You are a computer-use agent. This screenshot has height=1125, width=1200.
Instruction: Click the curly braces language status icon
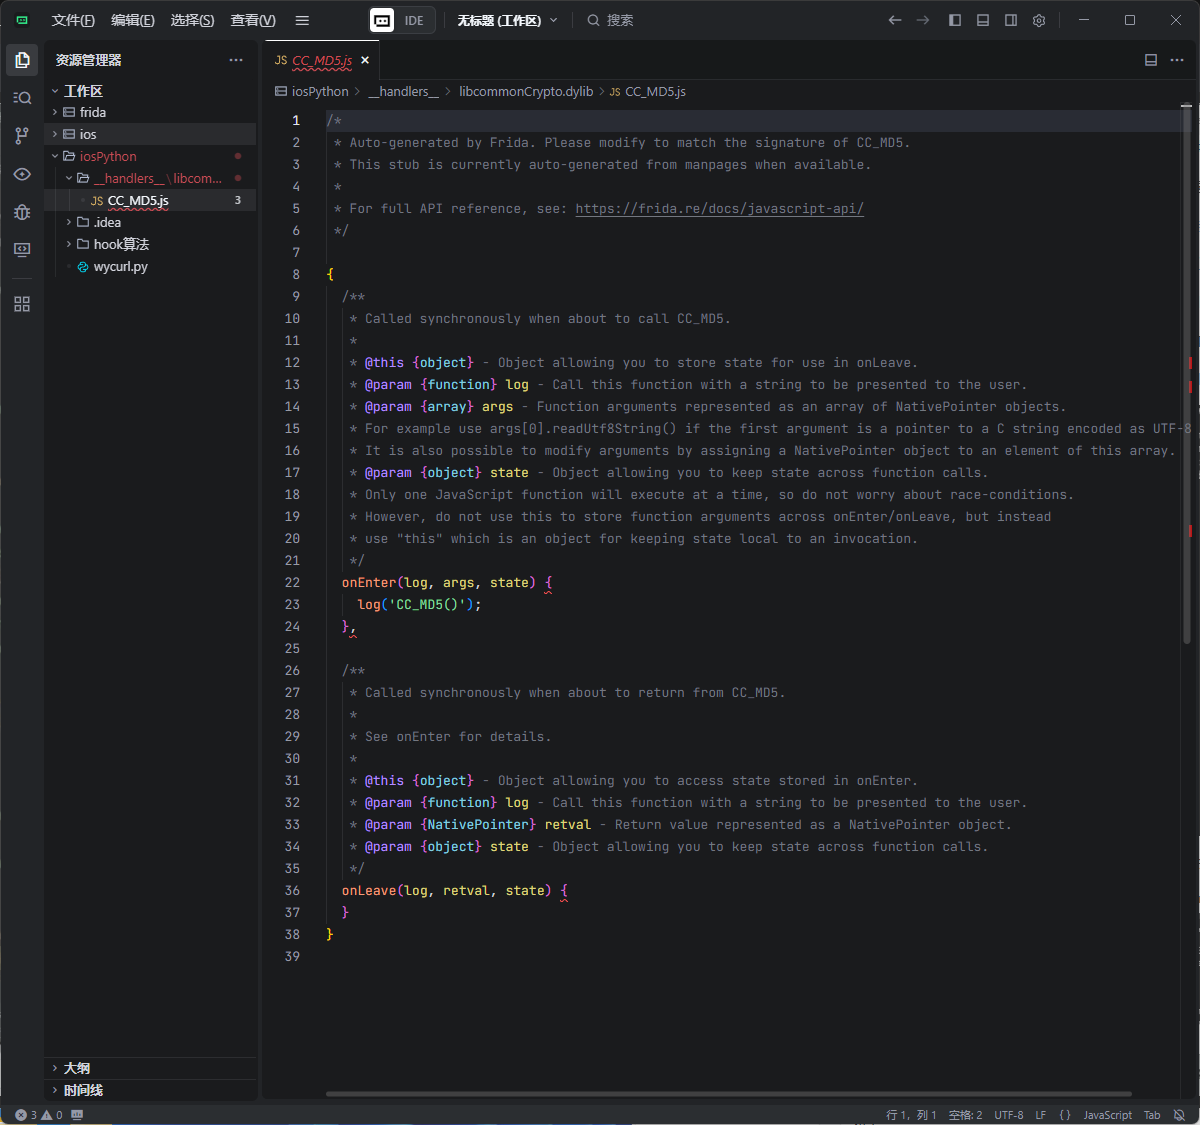tap(1065, 1115)
